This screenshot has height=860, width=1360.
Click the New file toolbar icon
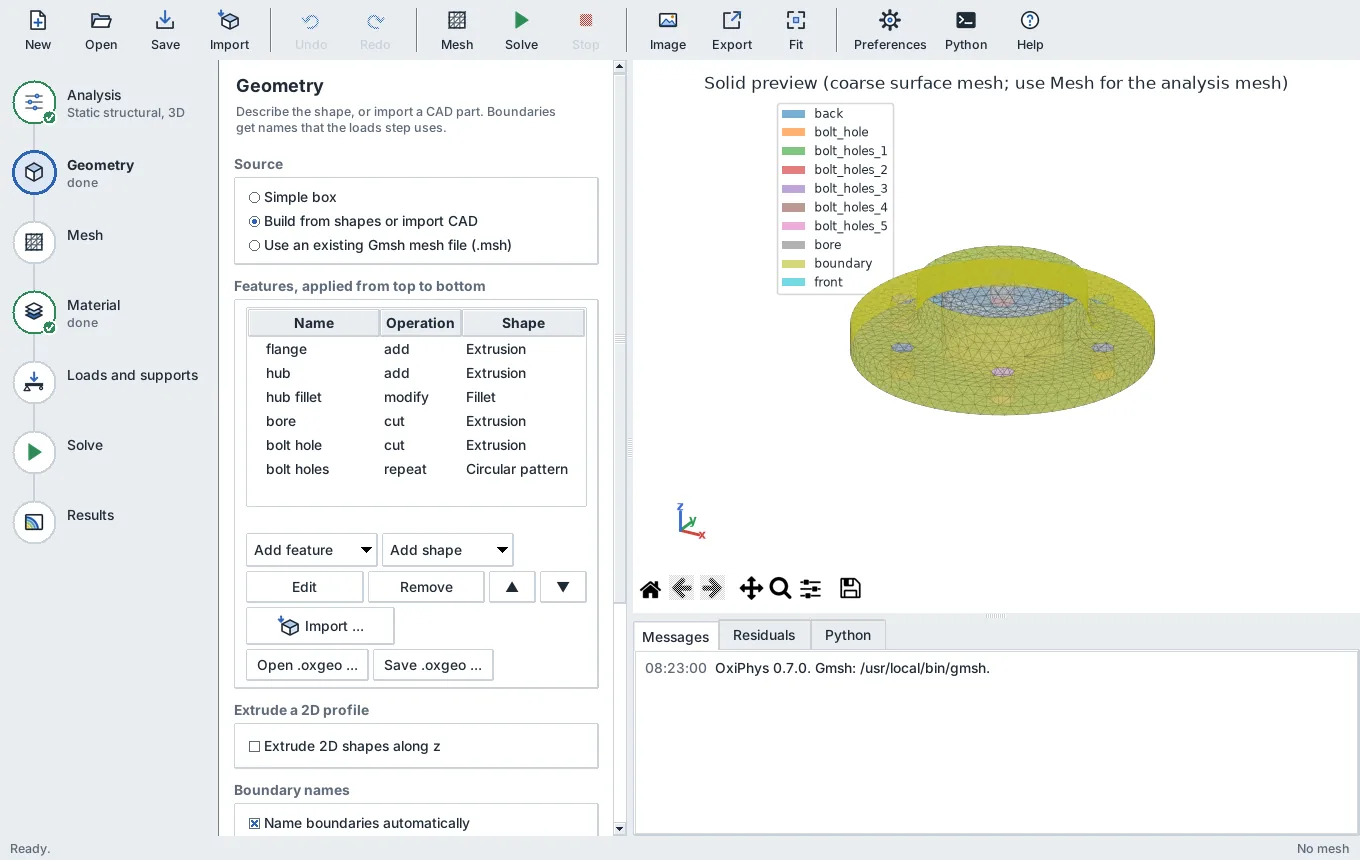pyautogui.click(x=38, y=30)
